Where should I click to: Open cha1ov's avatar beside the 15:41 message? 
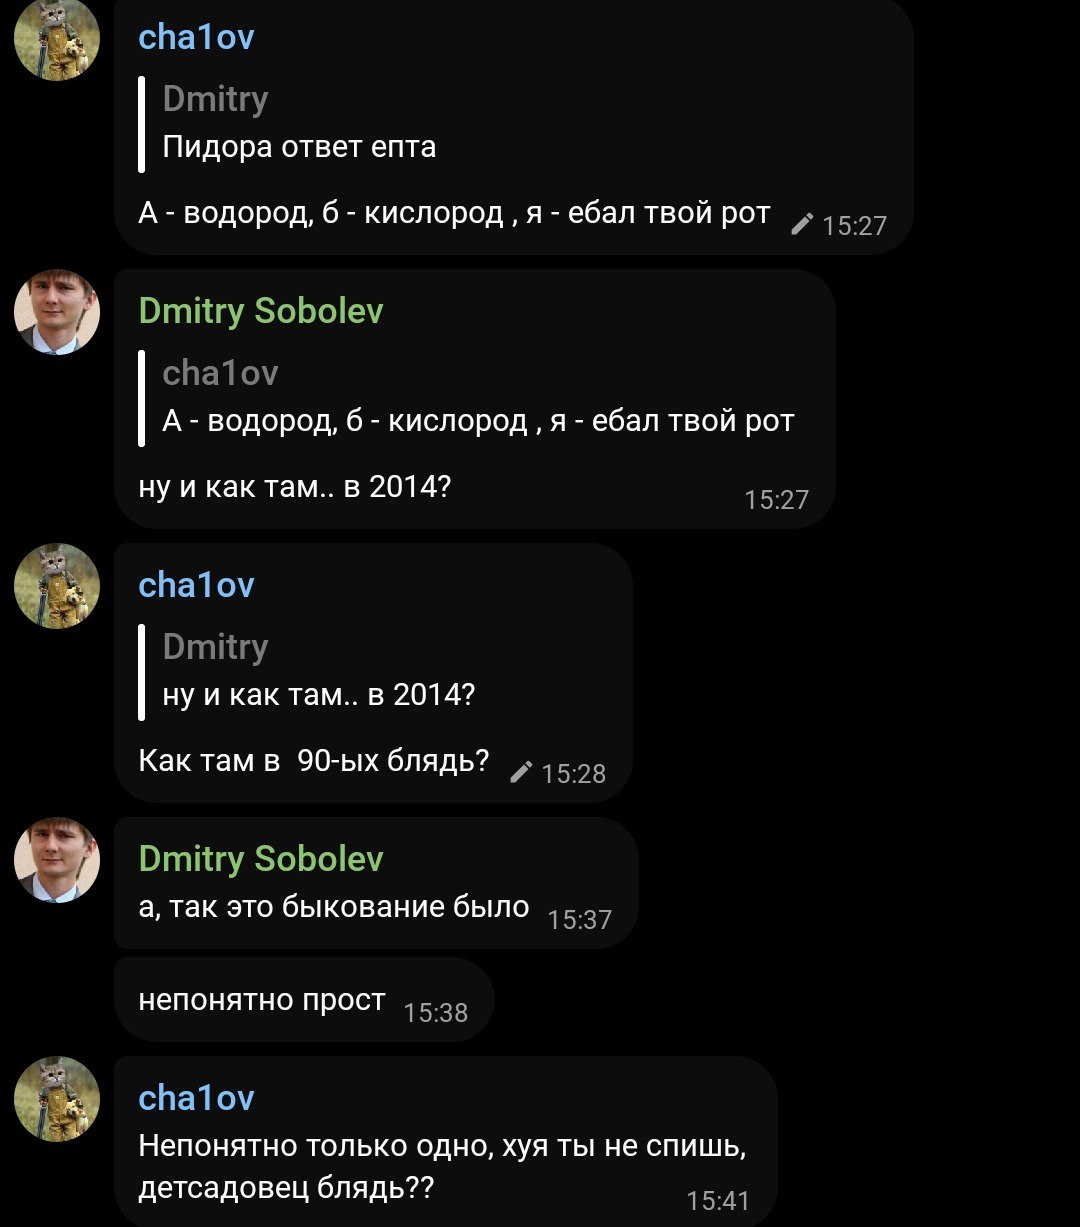pyautogui.click(x=57, y=1098)
